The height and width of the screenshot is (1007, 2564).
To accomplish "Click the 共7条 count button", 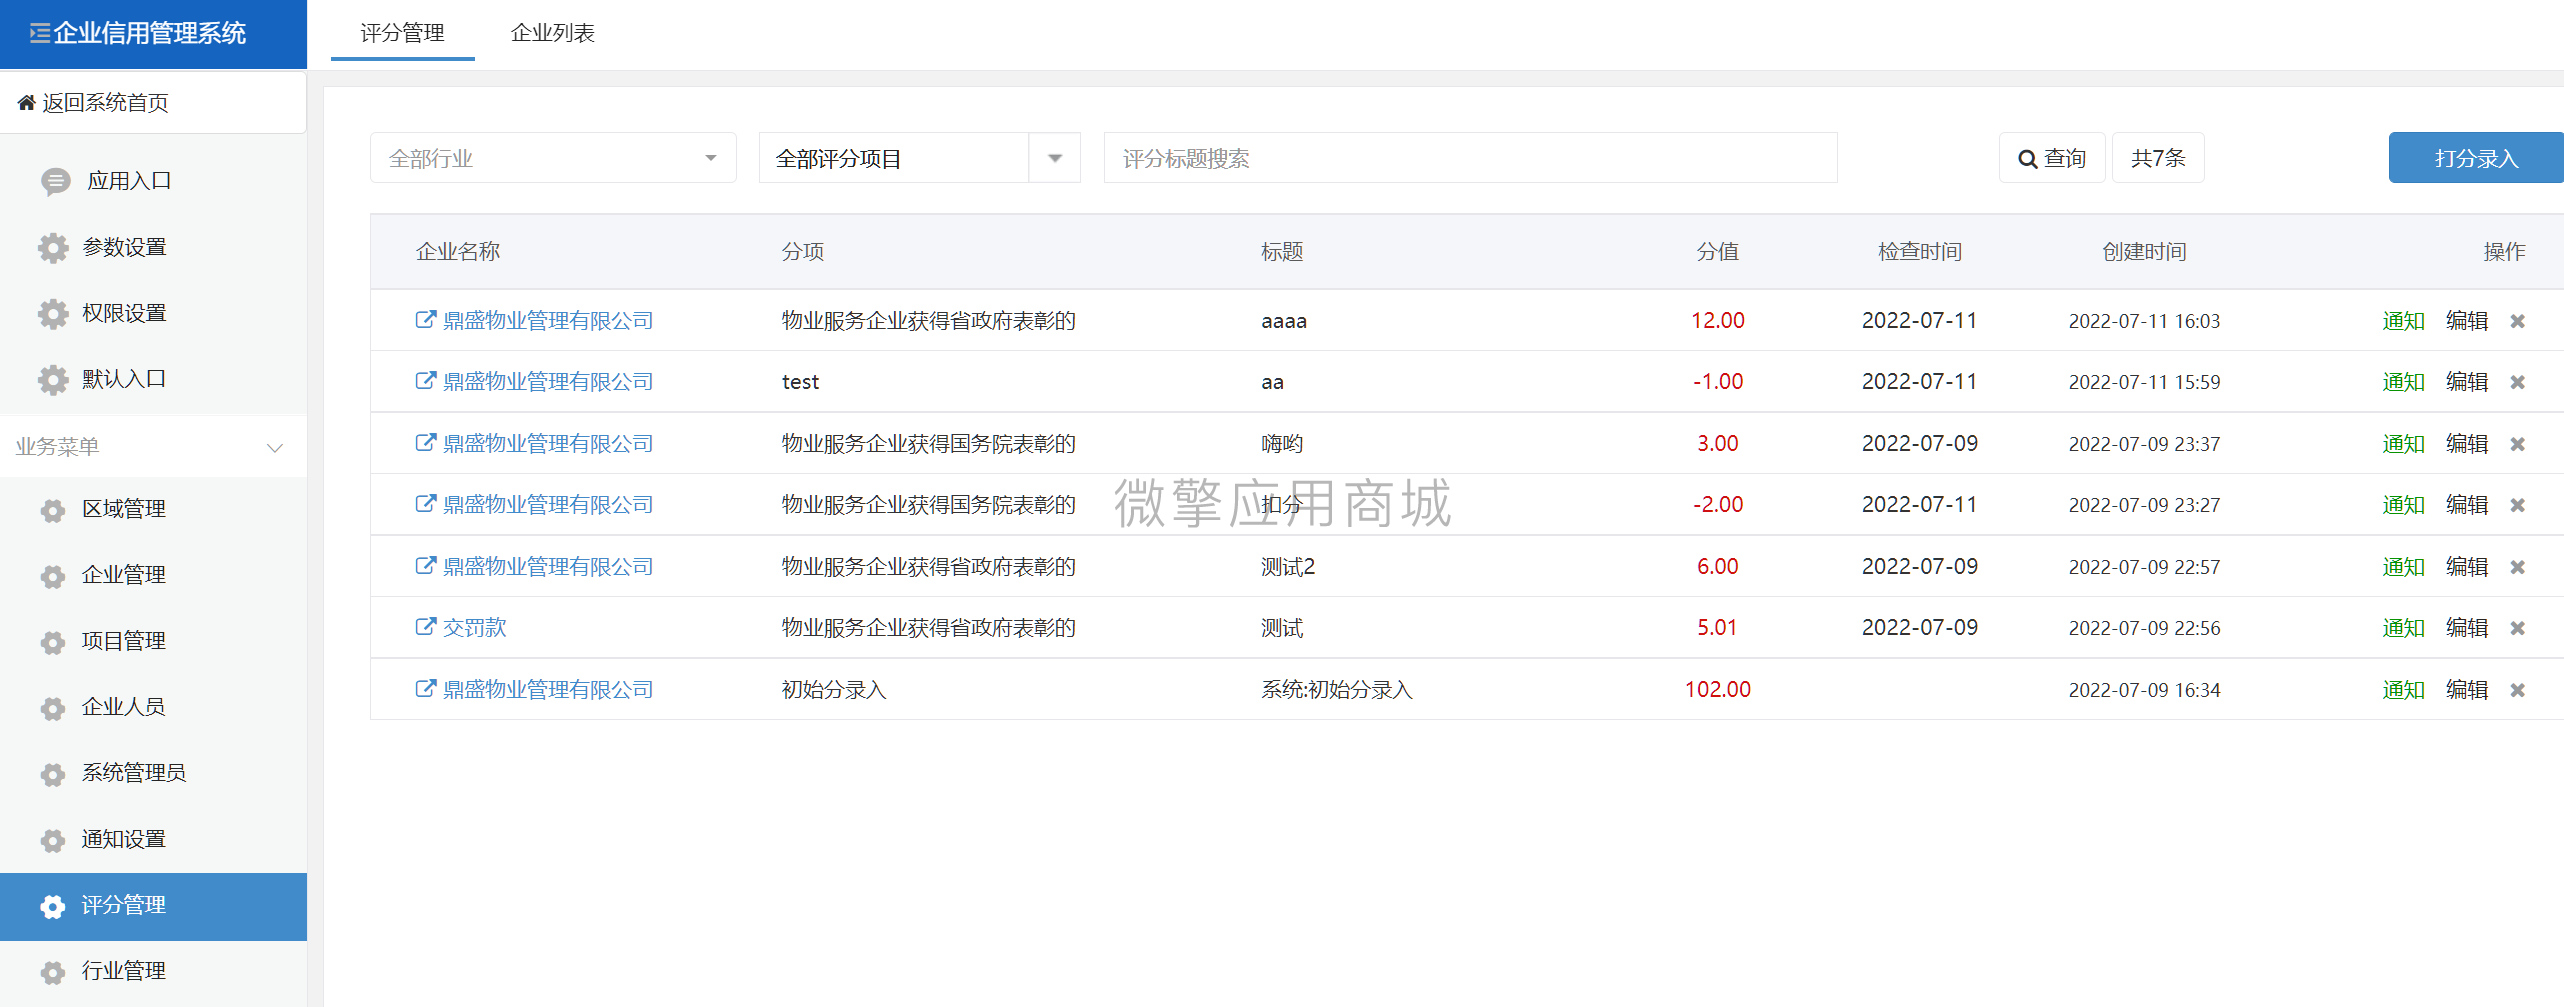I will click(2158, 158).
